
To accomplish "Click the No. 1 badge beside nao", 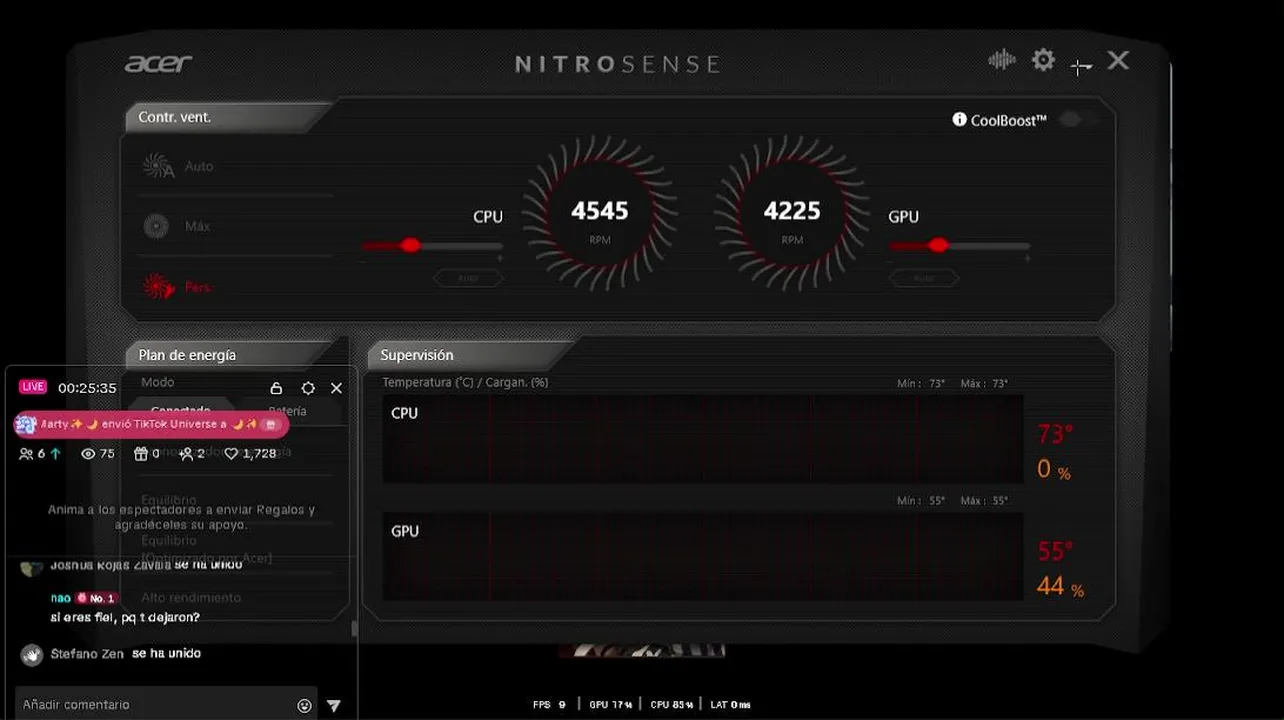I will coord(97,598).
